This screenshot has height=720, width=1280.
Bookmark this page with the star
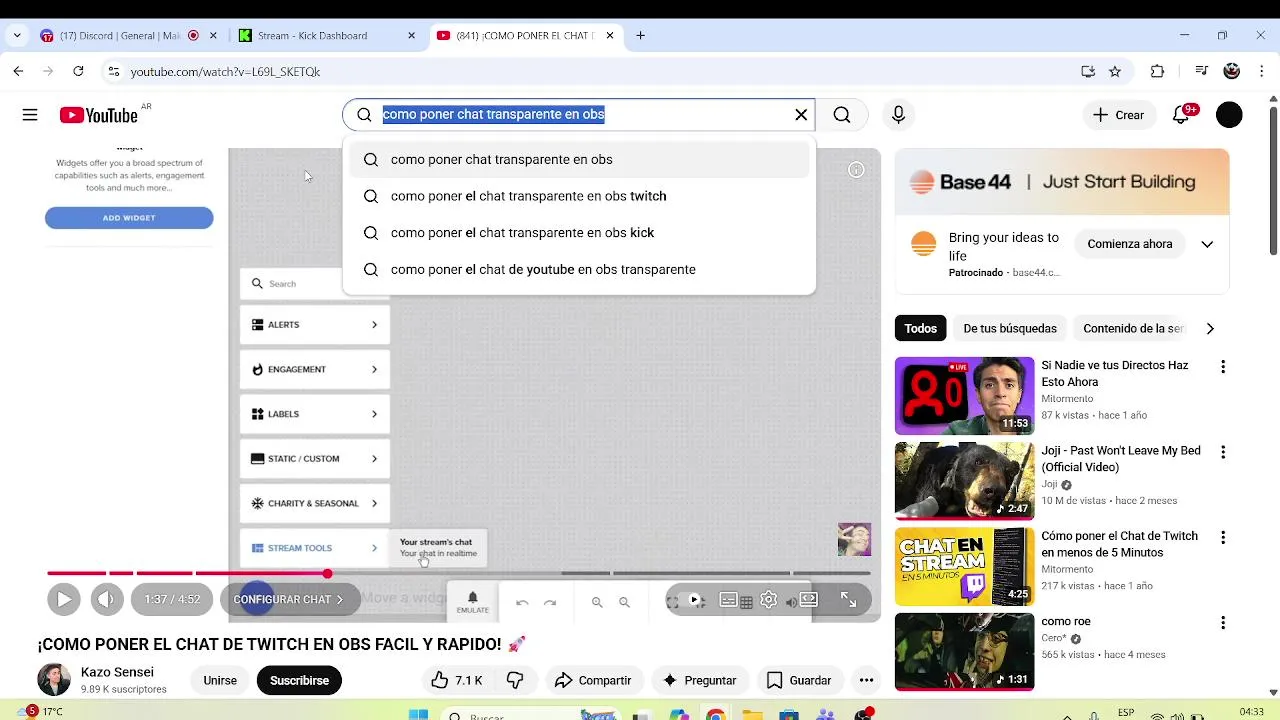(x=1115, y=71)
